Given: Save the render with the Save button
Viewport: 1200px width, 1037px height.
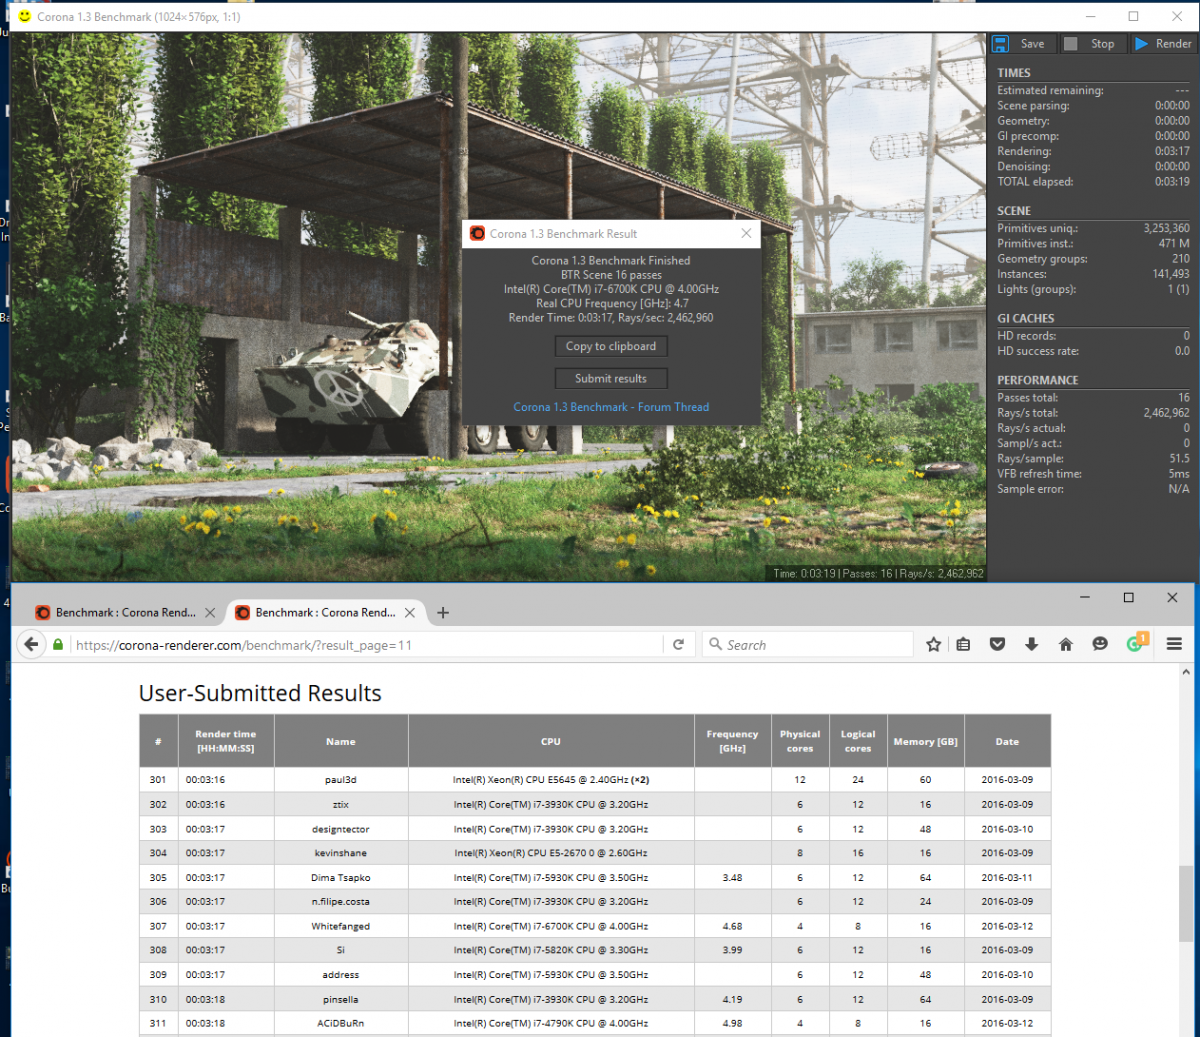Looking at the screenshot, I should 1022,44.
